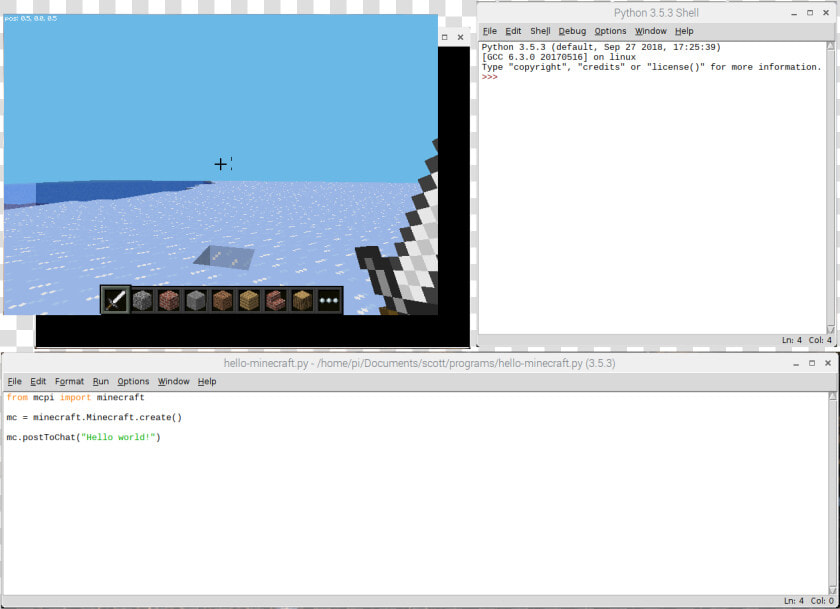Select the brick block hotbar slot
Screen dimensions: 840x609
(169, 300)
